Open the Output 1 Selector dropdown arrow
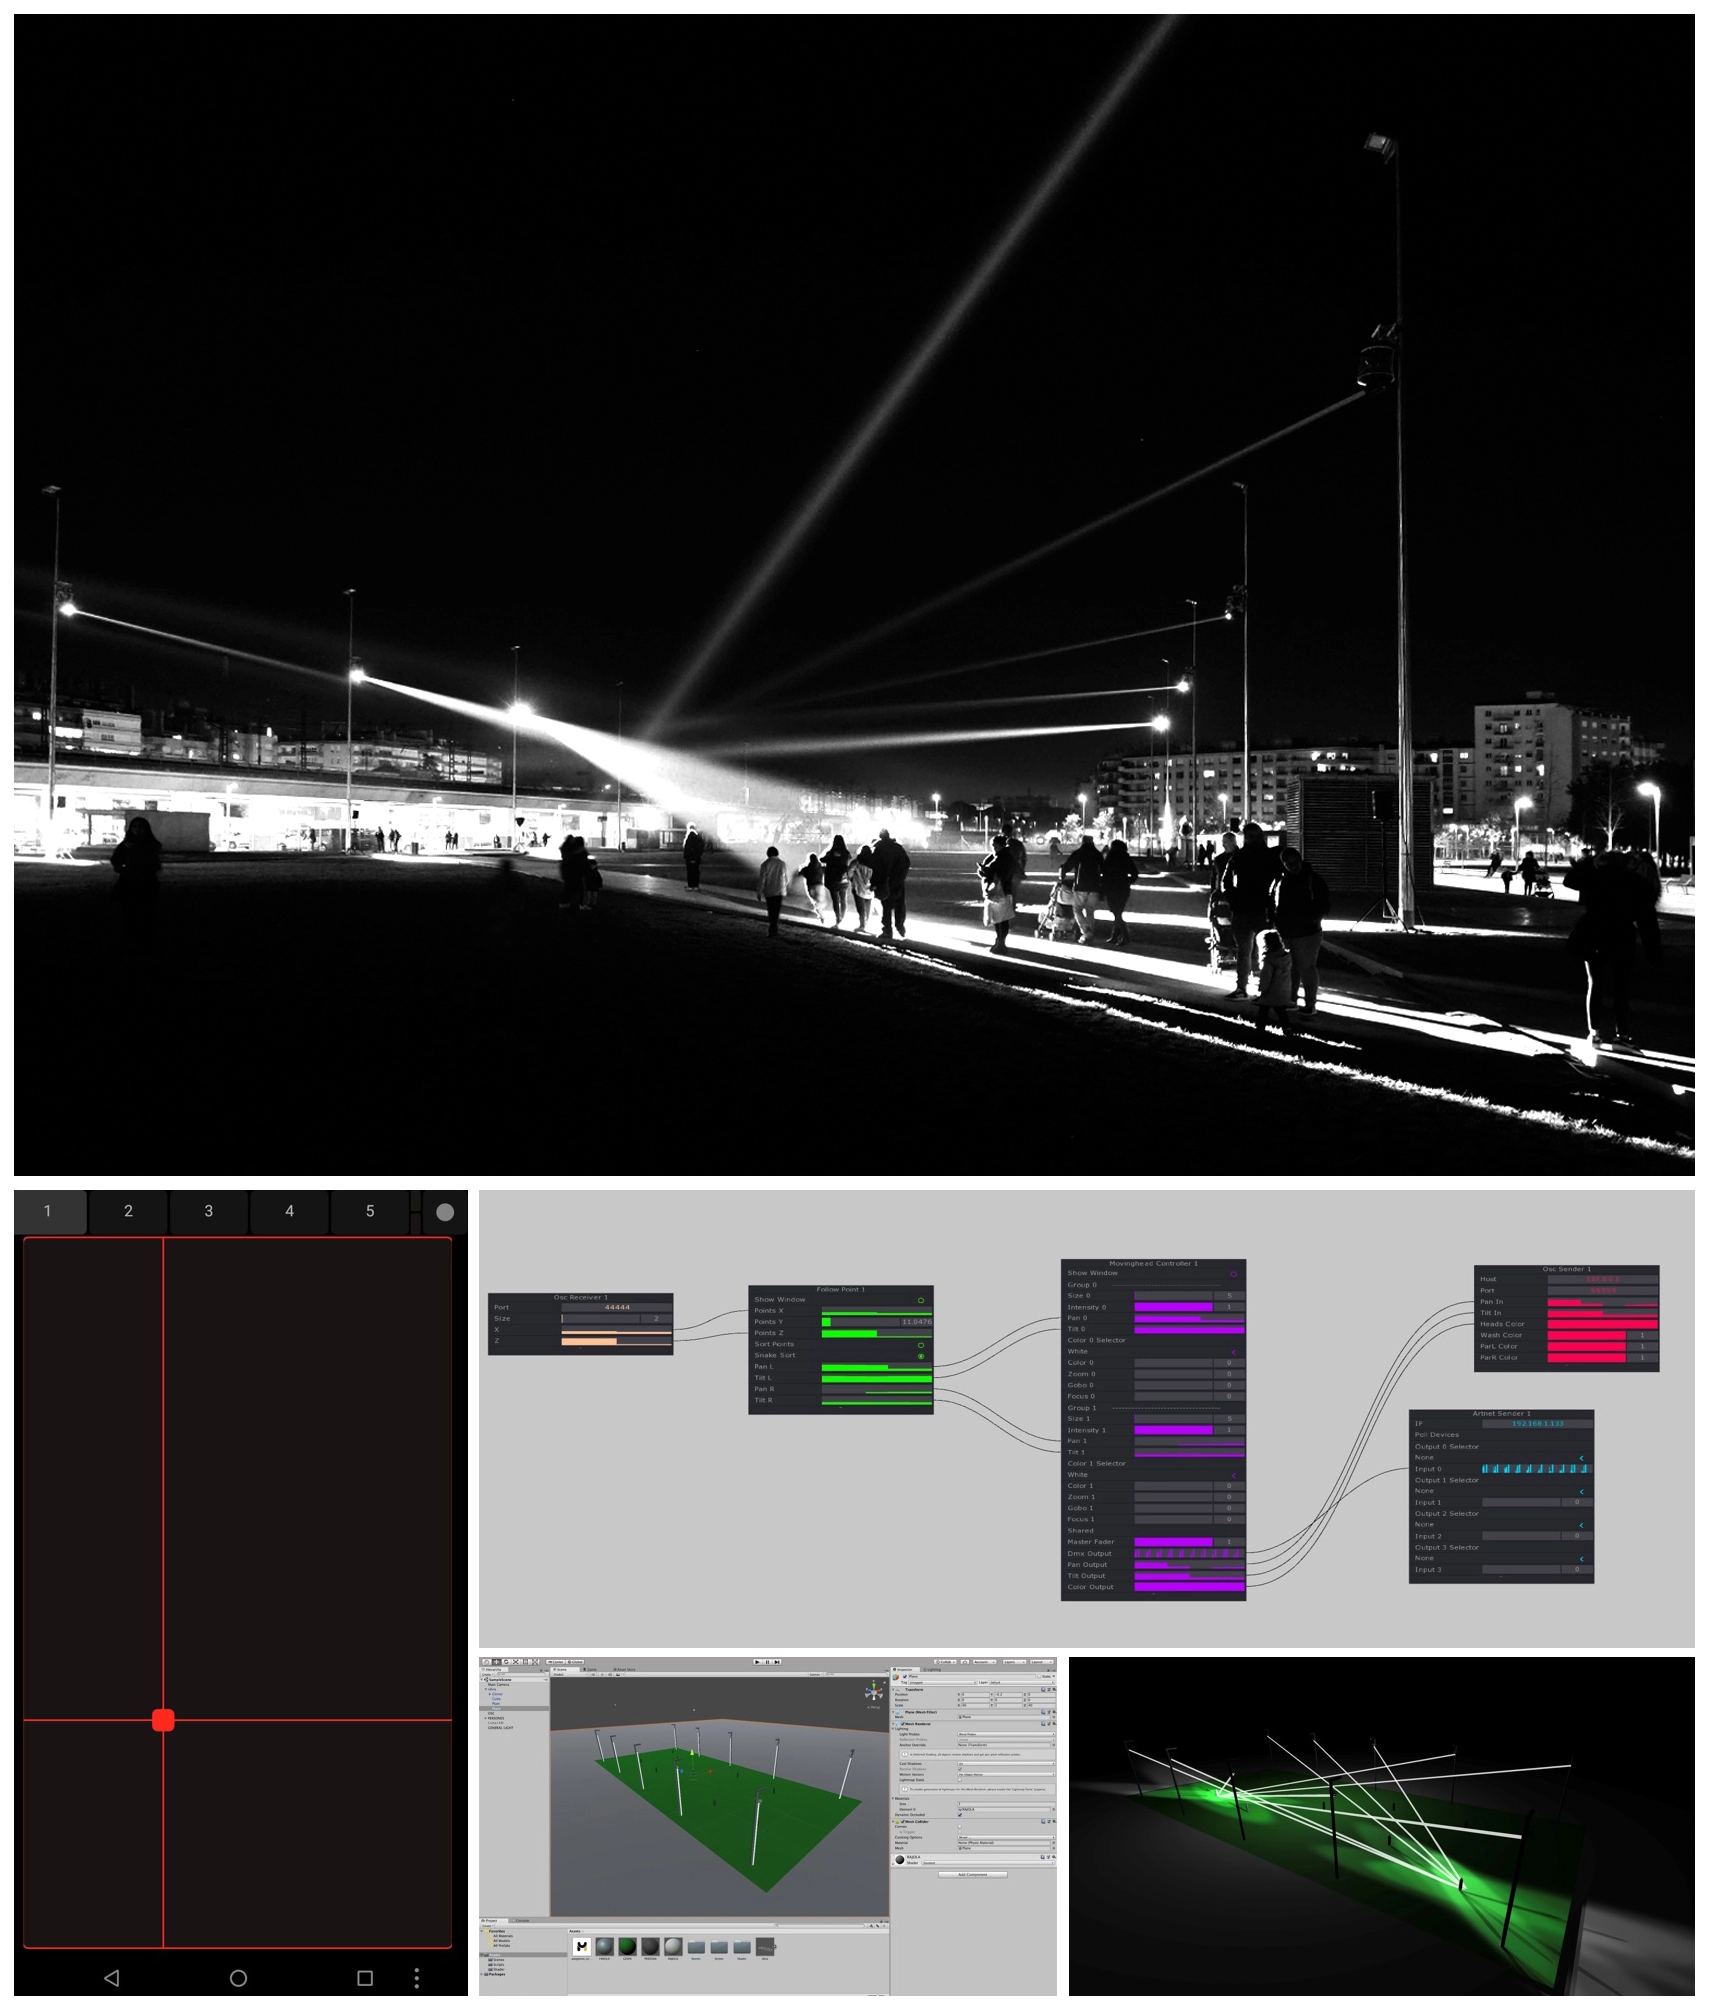The image size is (1711, 2012). 1581,1492
